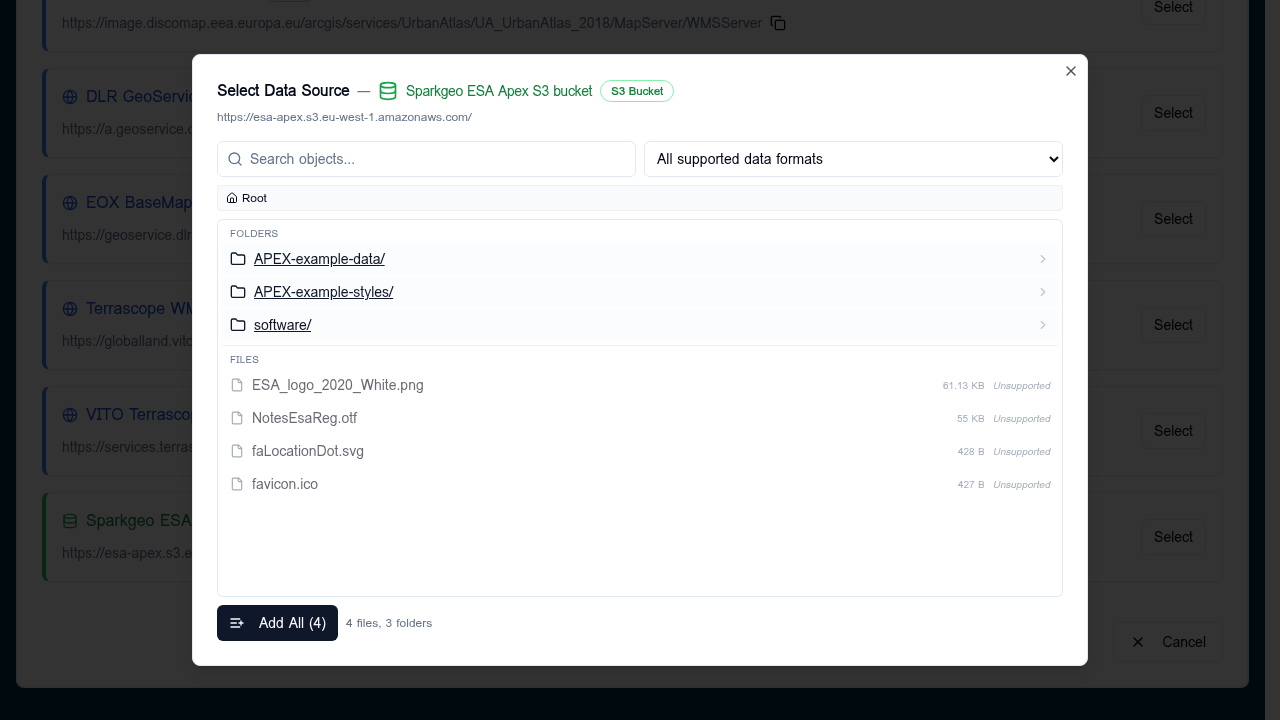The width and height of the screenshot is (1280, 720).
Task: Click the bucket URL esa-apex.s3.eu-west-1.amazonaws.com
Action: pos(344,117)
